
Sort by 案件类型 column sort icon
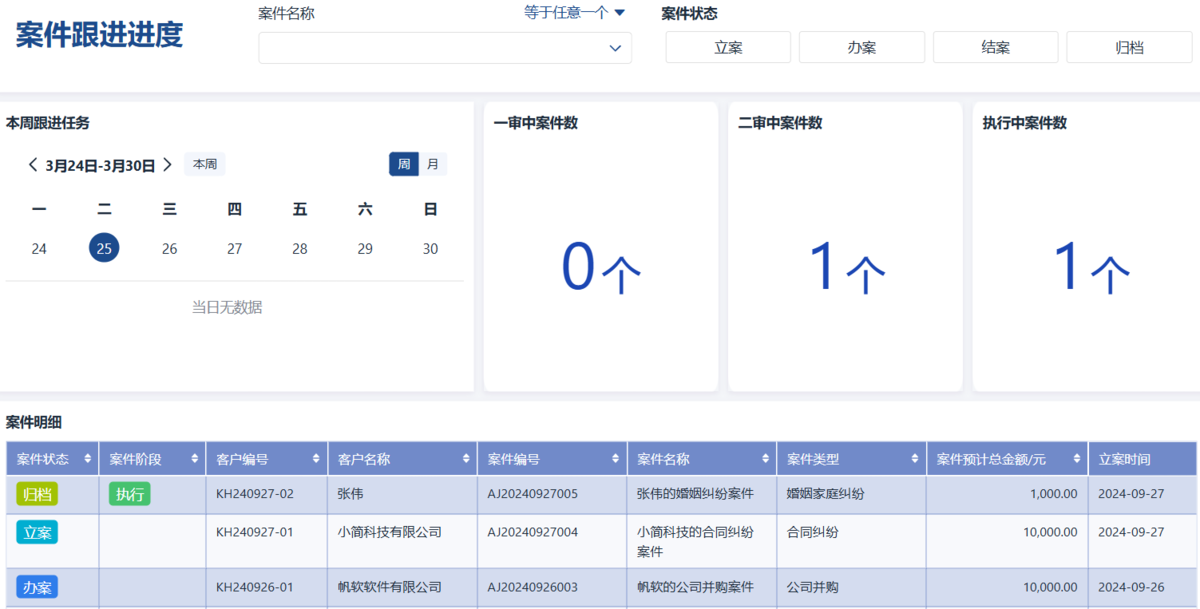[x=916, y=460]
